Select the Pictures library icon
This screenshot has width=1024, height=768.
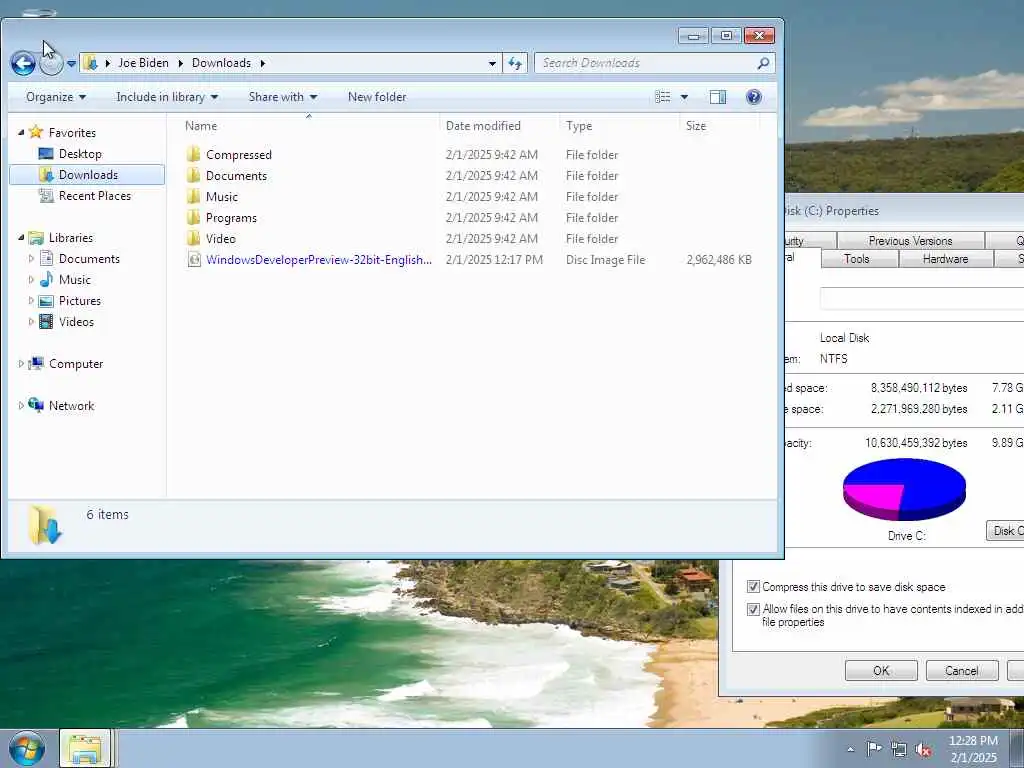pos(46,300)
